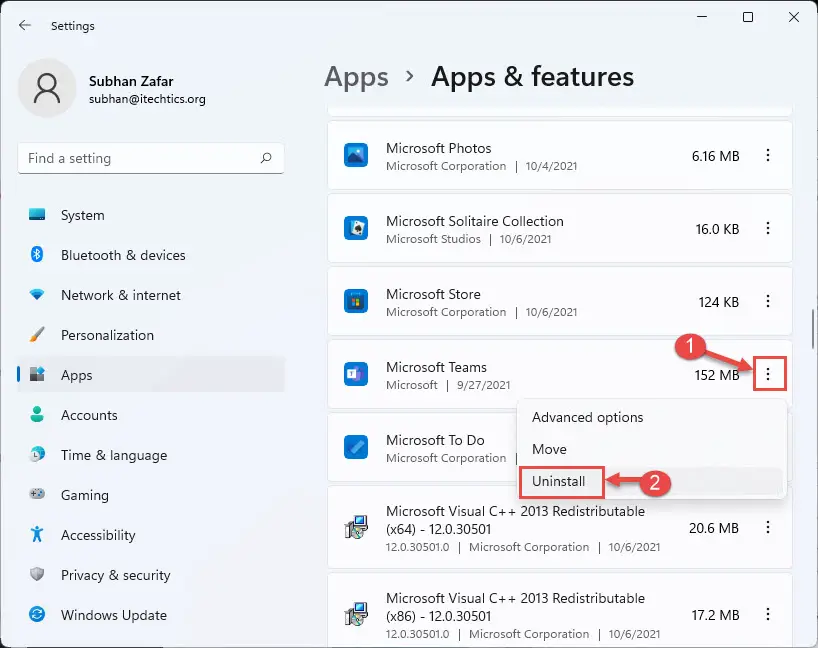
Task: Go to Bluetooth & devices settings
Action: click(151, 255)
